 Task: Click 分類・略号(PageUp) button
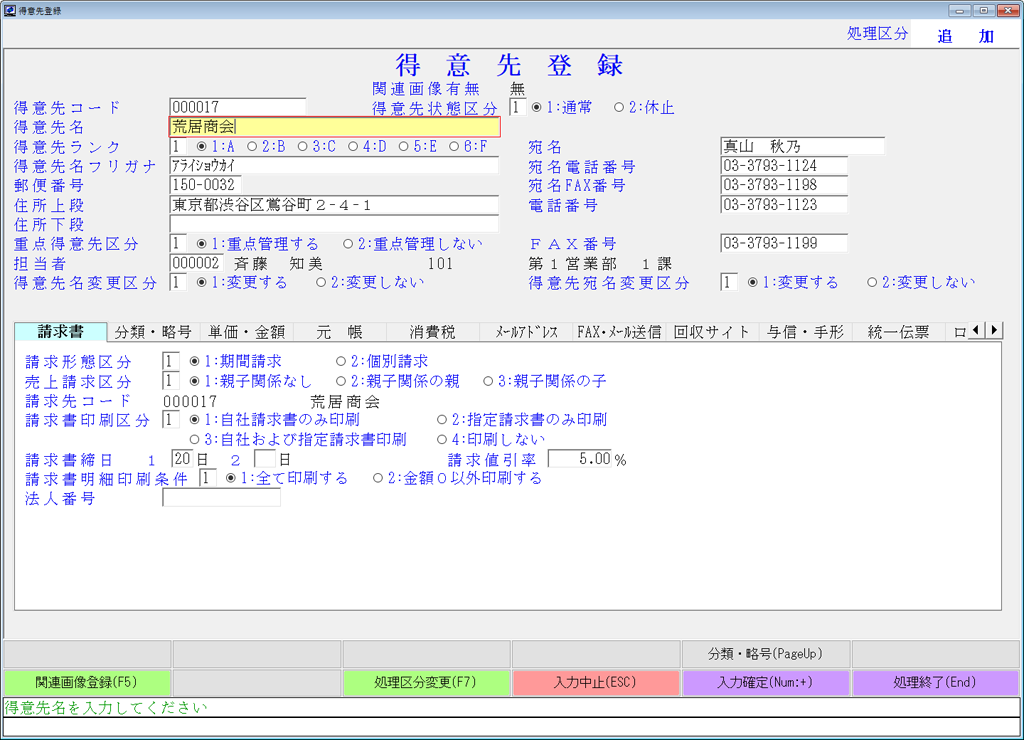point(765,654)
